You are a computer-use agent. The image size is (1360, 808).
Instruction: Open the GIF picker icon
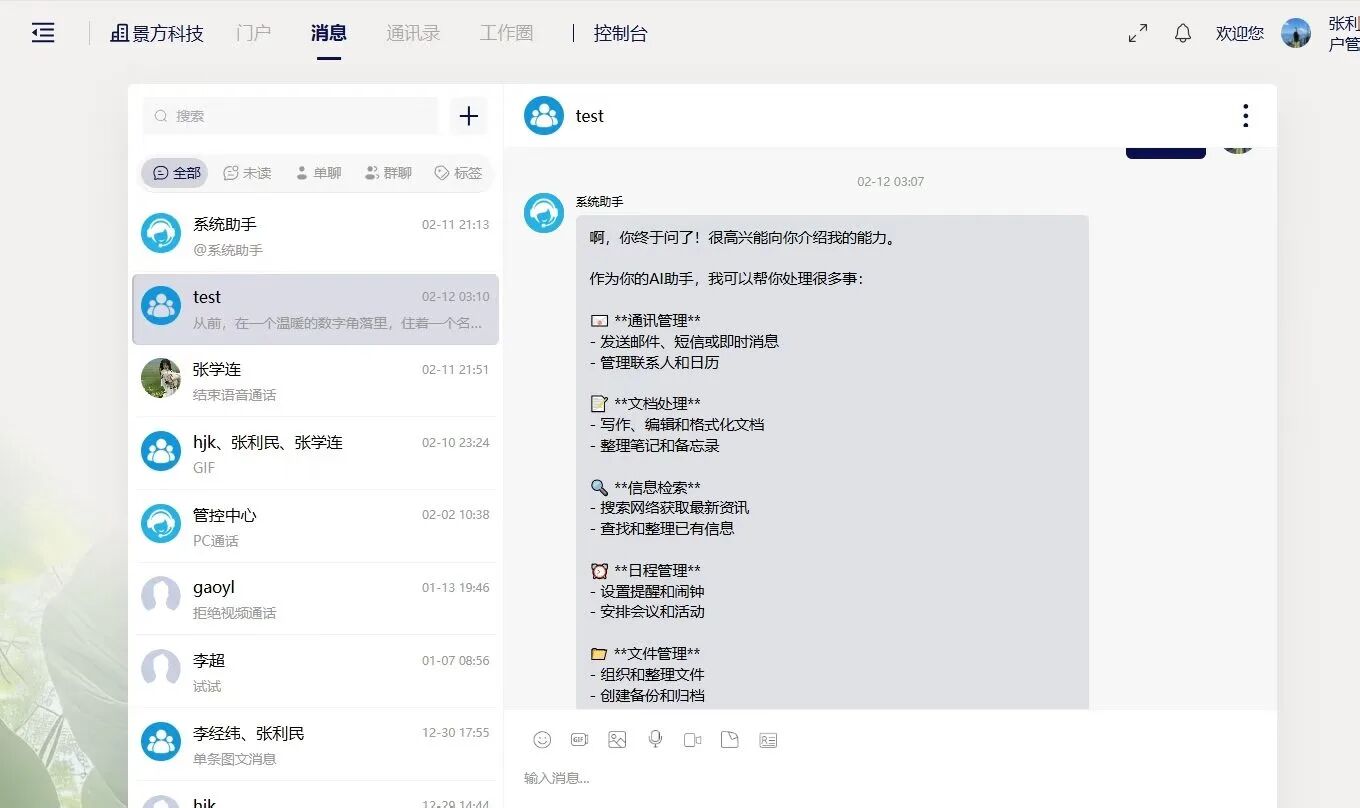(579, 739)
